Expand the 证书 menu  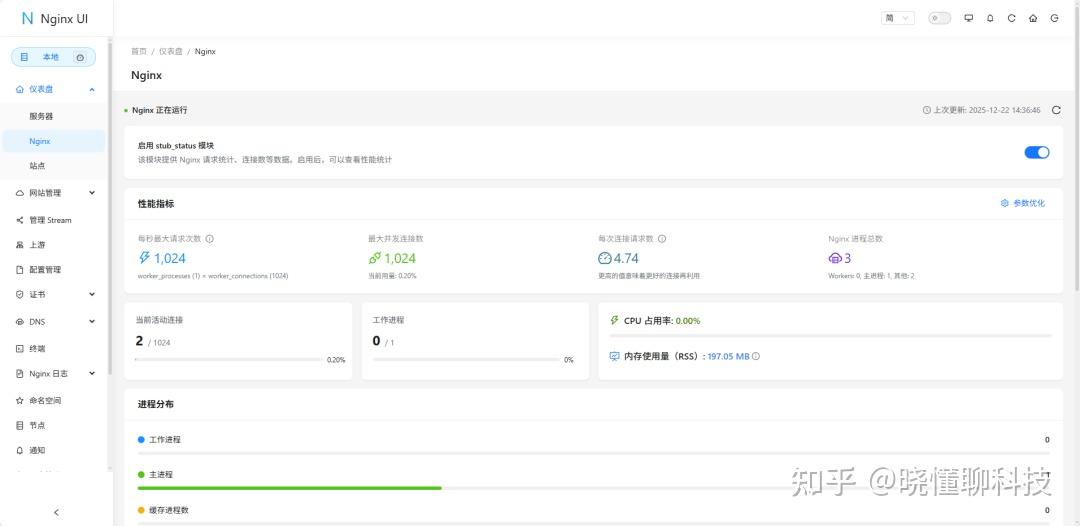(x=55, y=295)
